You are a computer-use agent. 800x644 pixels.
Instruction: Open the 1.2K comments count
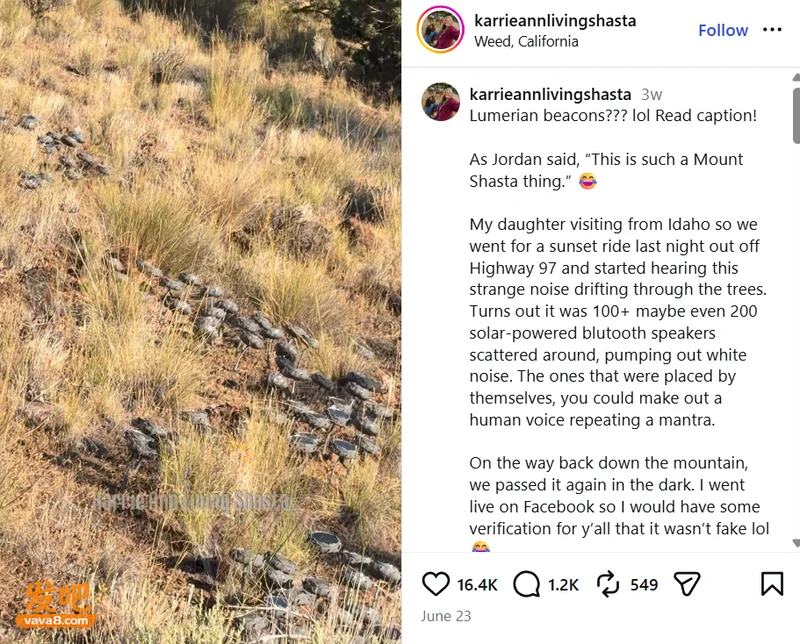563,584
